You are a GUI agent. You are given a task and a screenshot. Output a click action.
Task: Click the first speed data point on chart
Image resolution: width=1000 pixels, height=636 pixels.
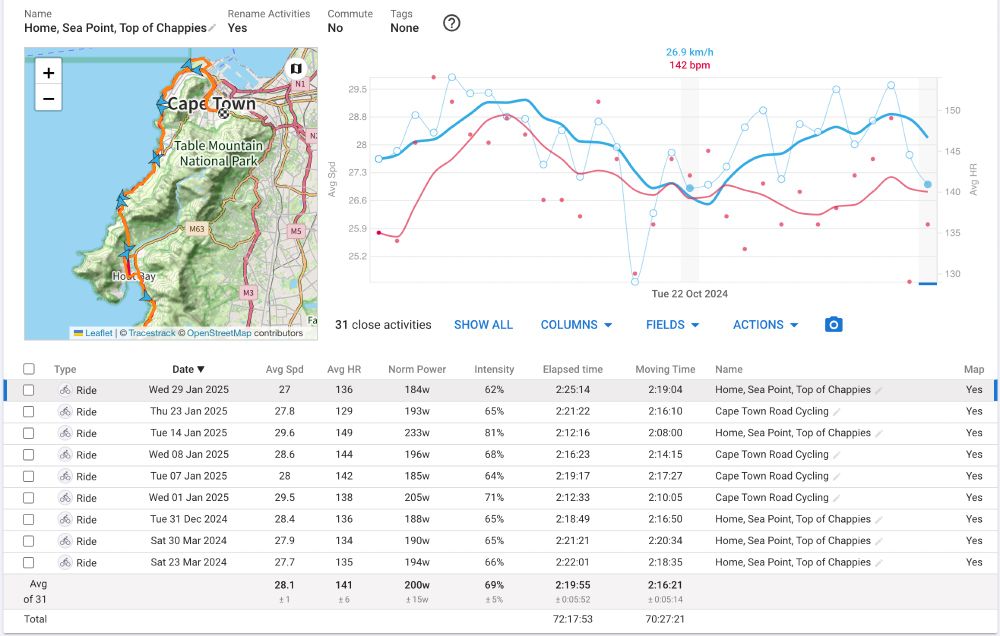coord(379,159)
